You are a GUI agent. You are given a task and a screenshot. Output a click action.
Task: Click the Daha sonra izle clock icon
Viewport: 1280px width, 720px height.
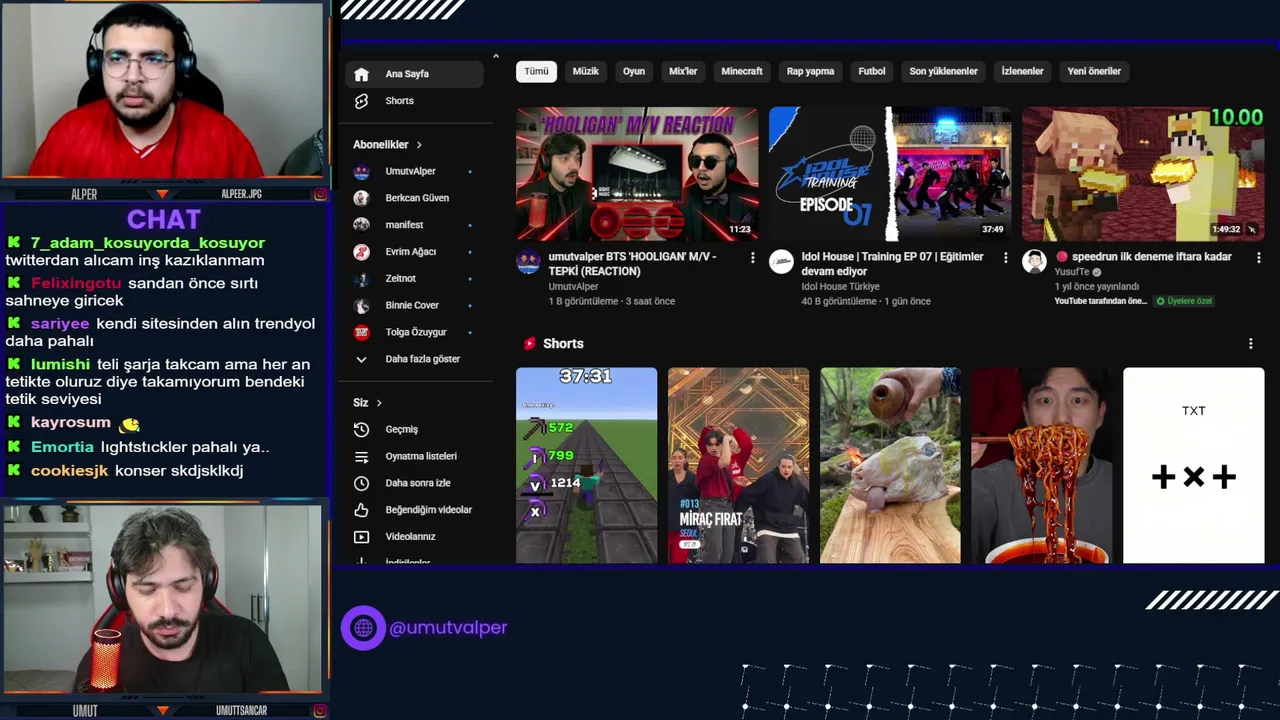(362, 483)
